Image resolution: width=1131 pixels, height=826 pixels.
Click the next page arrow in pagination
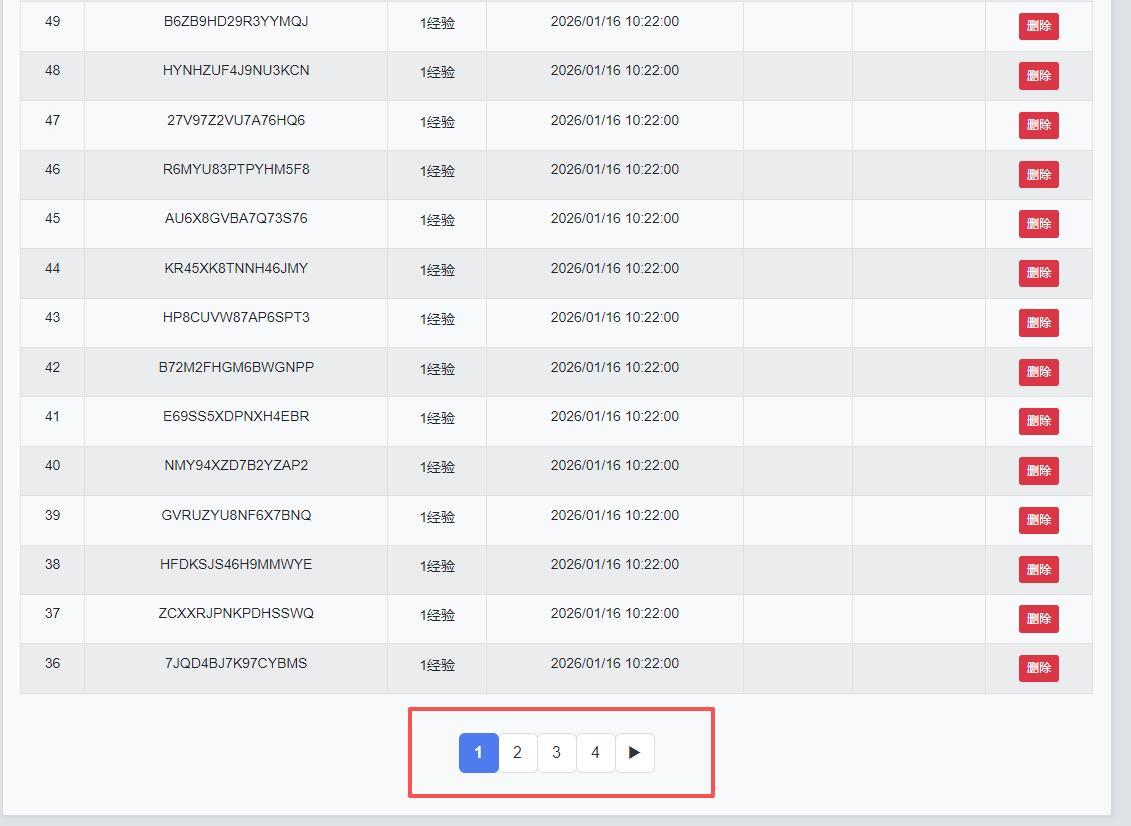(x=634, y=753)
